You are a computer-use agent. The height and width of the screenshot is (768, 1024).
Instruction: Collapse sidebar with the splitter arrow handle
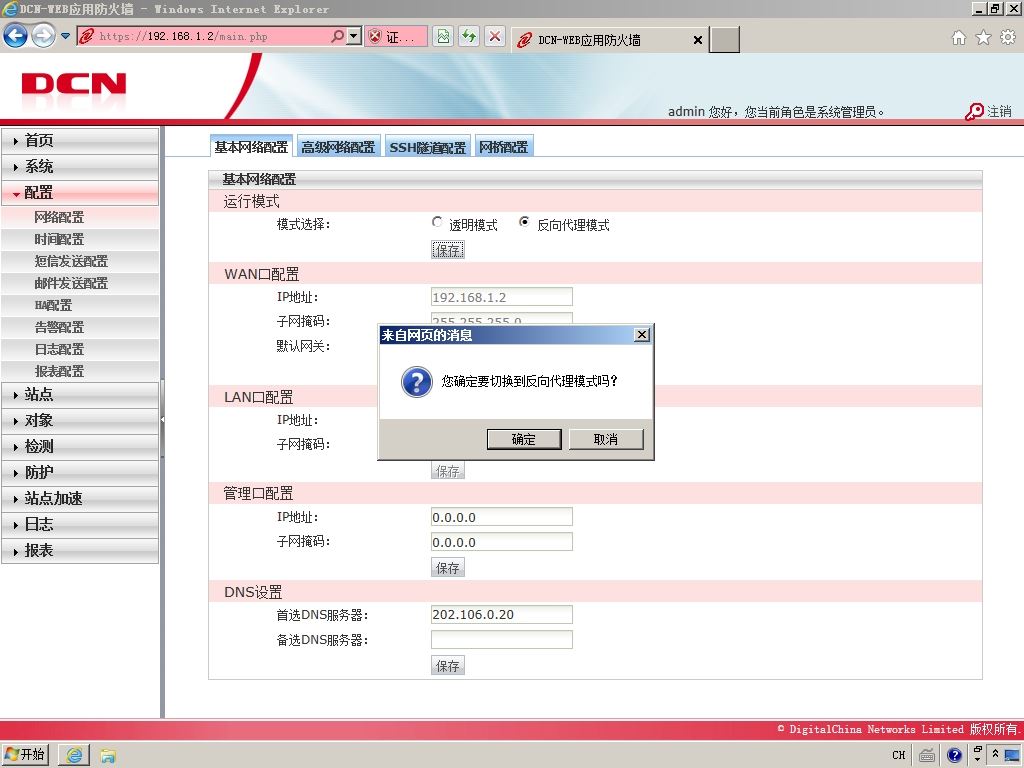[x=162, y=419]
